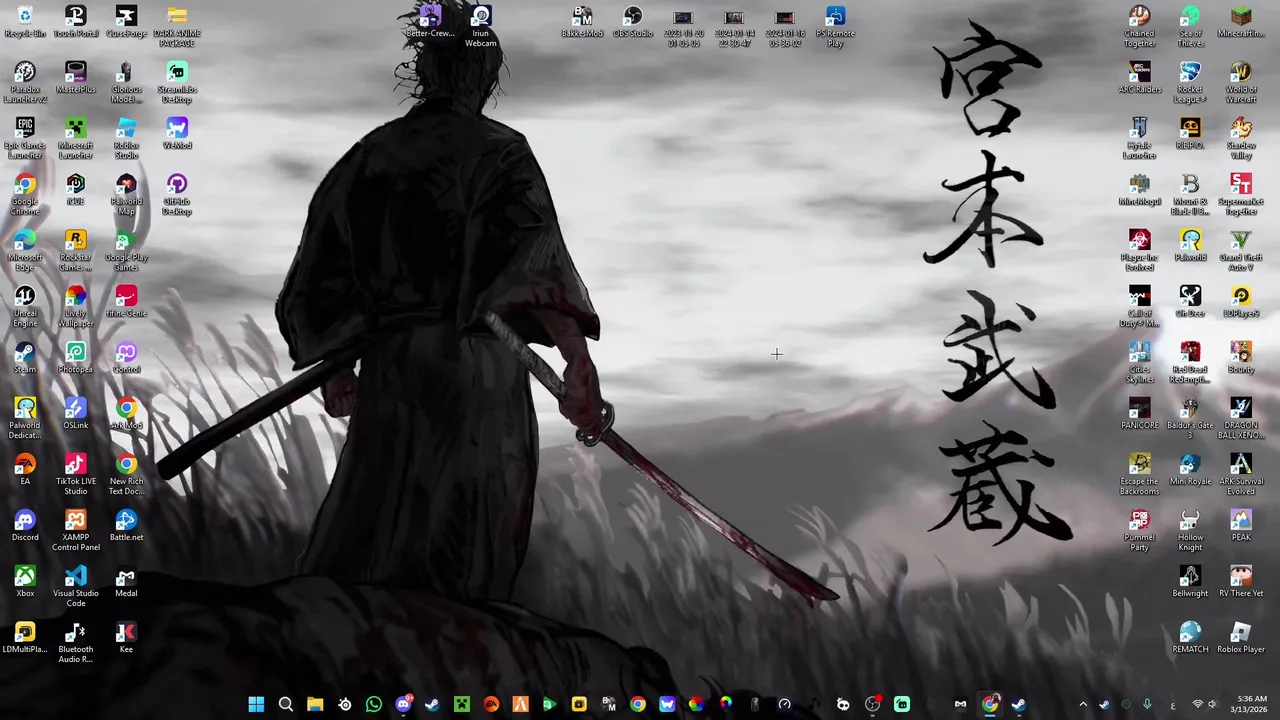Select the Chained Together game shortcut
The width and height of the screenshot is (1280, 720).
(1139, 27)
